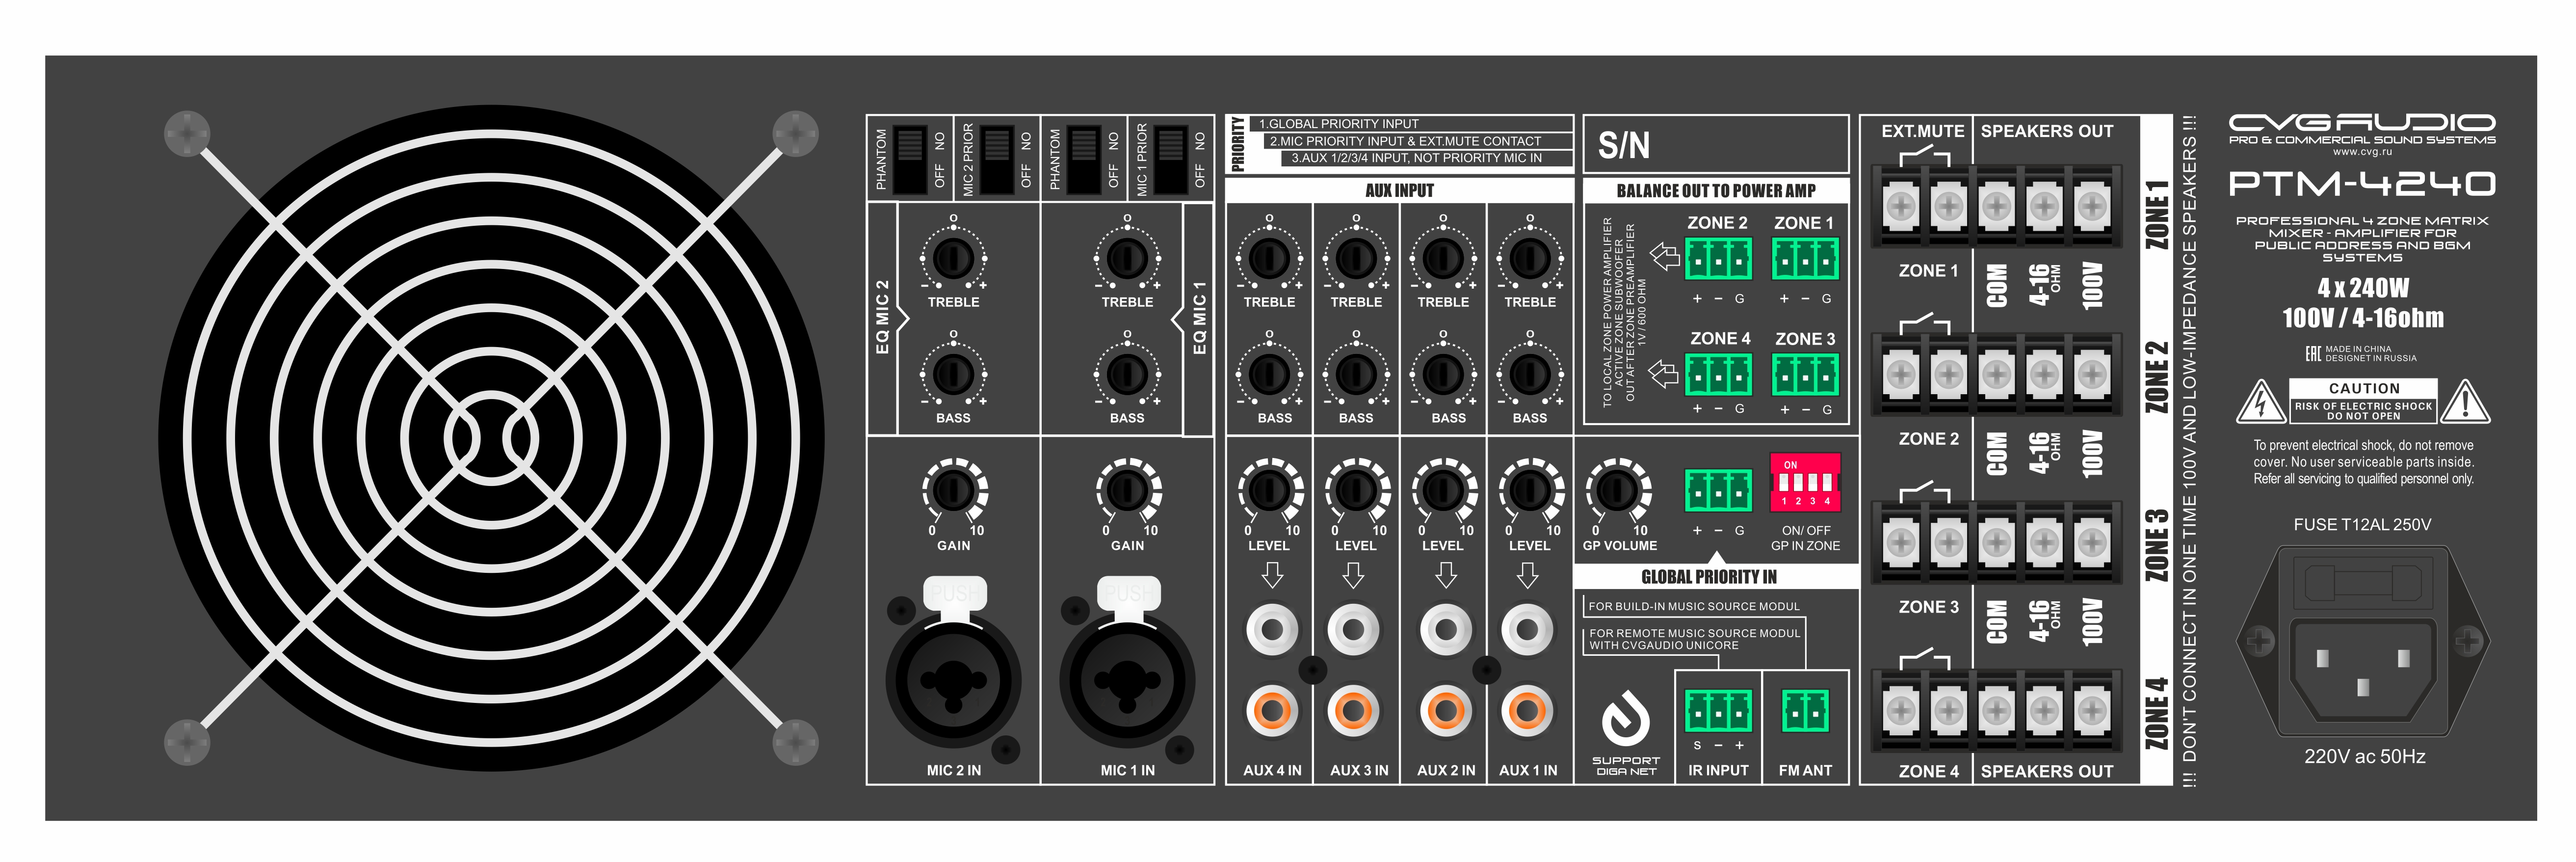The width and height of the screenshot is (2576, 862).
Task: Click the EAC certification mark
Action: [2314, 354]
